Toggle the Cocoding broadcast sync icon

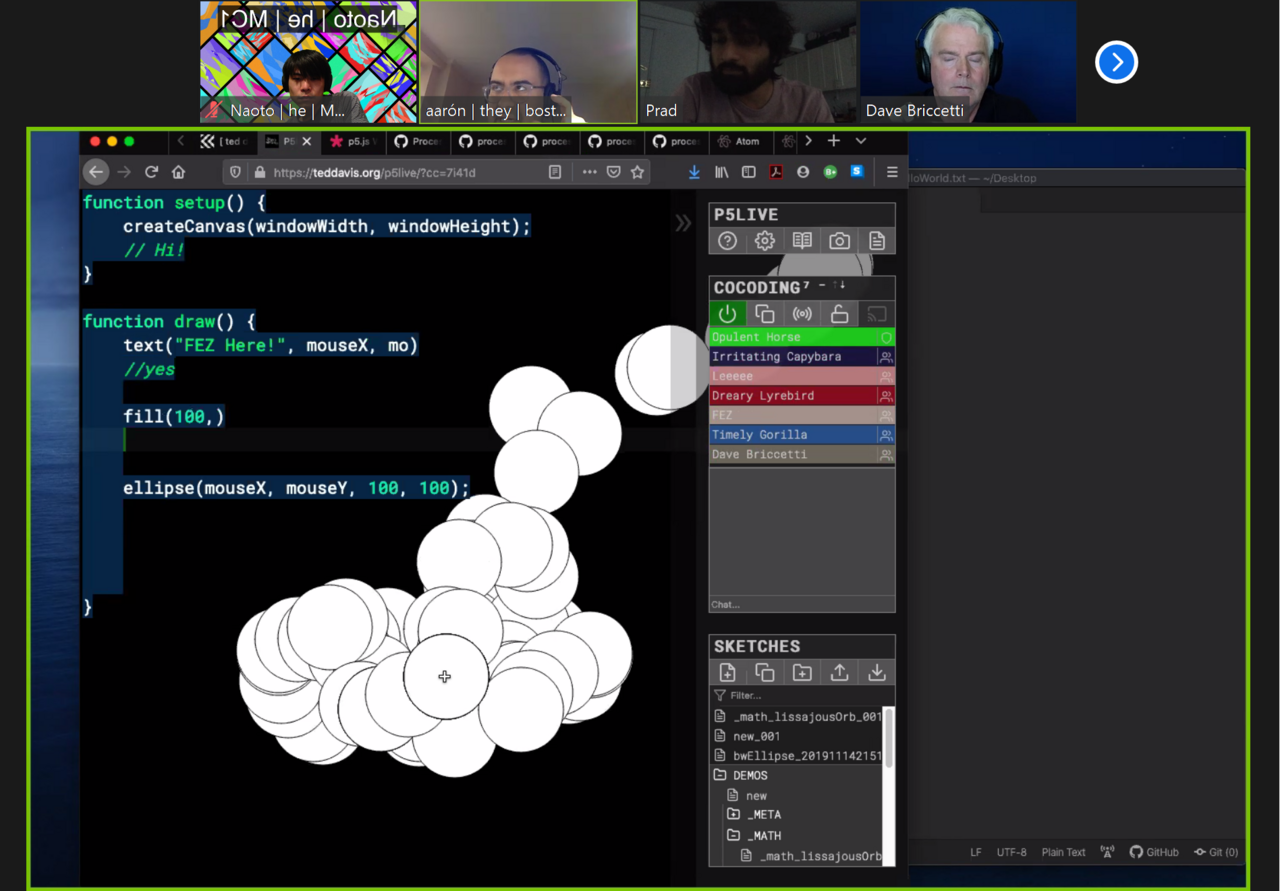click(x=802, y=314)
